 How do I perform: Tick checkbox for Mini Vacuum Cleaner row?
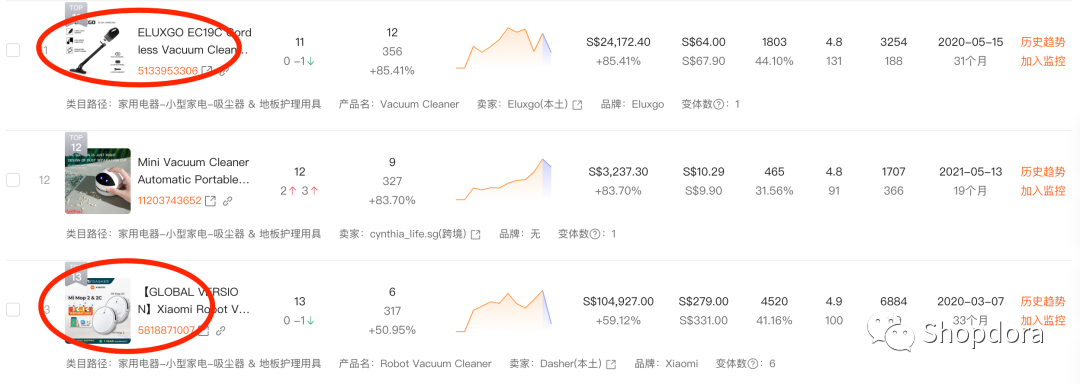pyautogui.click(x=13, y=180)
